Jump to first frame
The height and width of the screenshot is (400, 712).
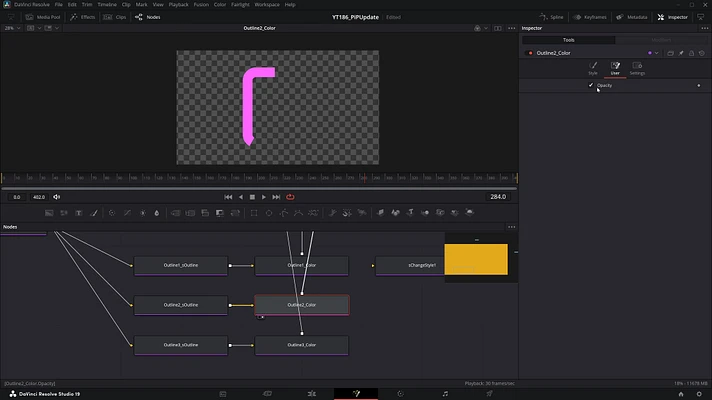click(228, 197)
